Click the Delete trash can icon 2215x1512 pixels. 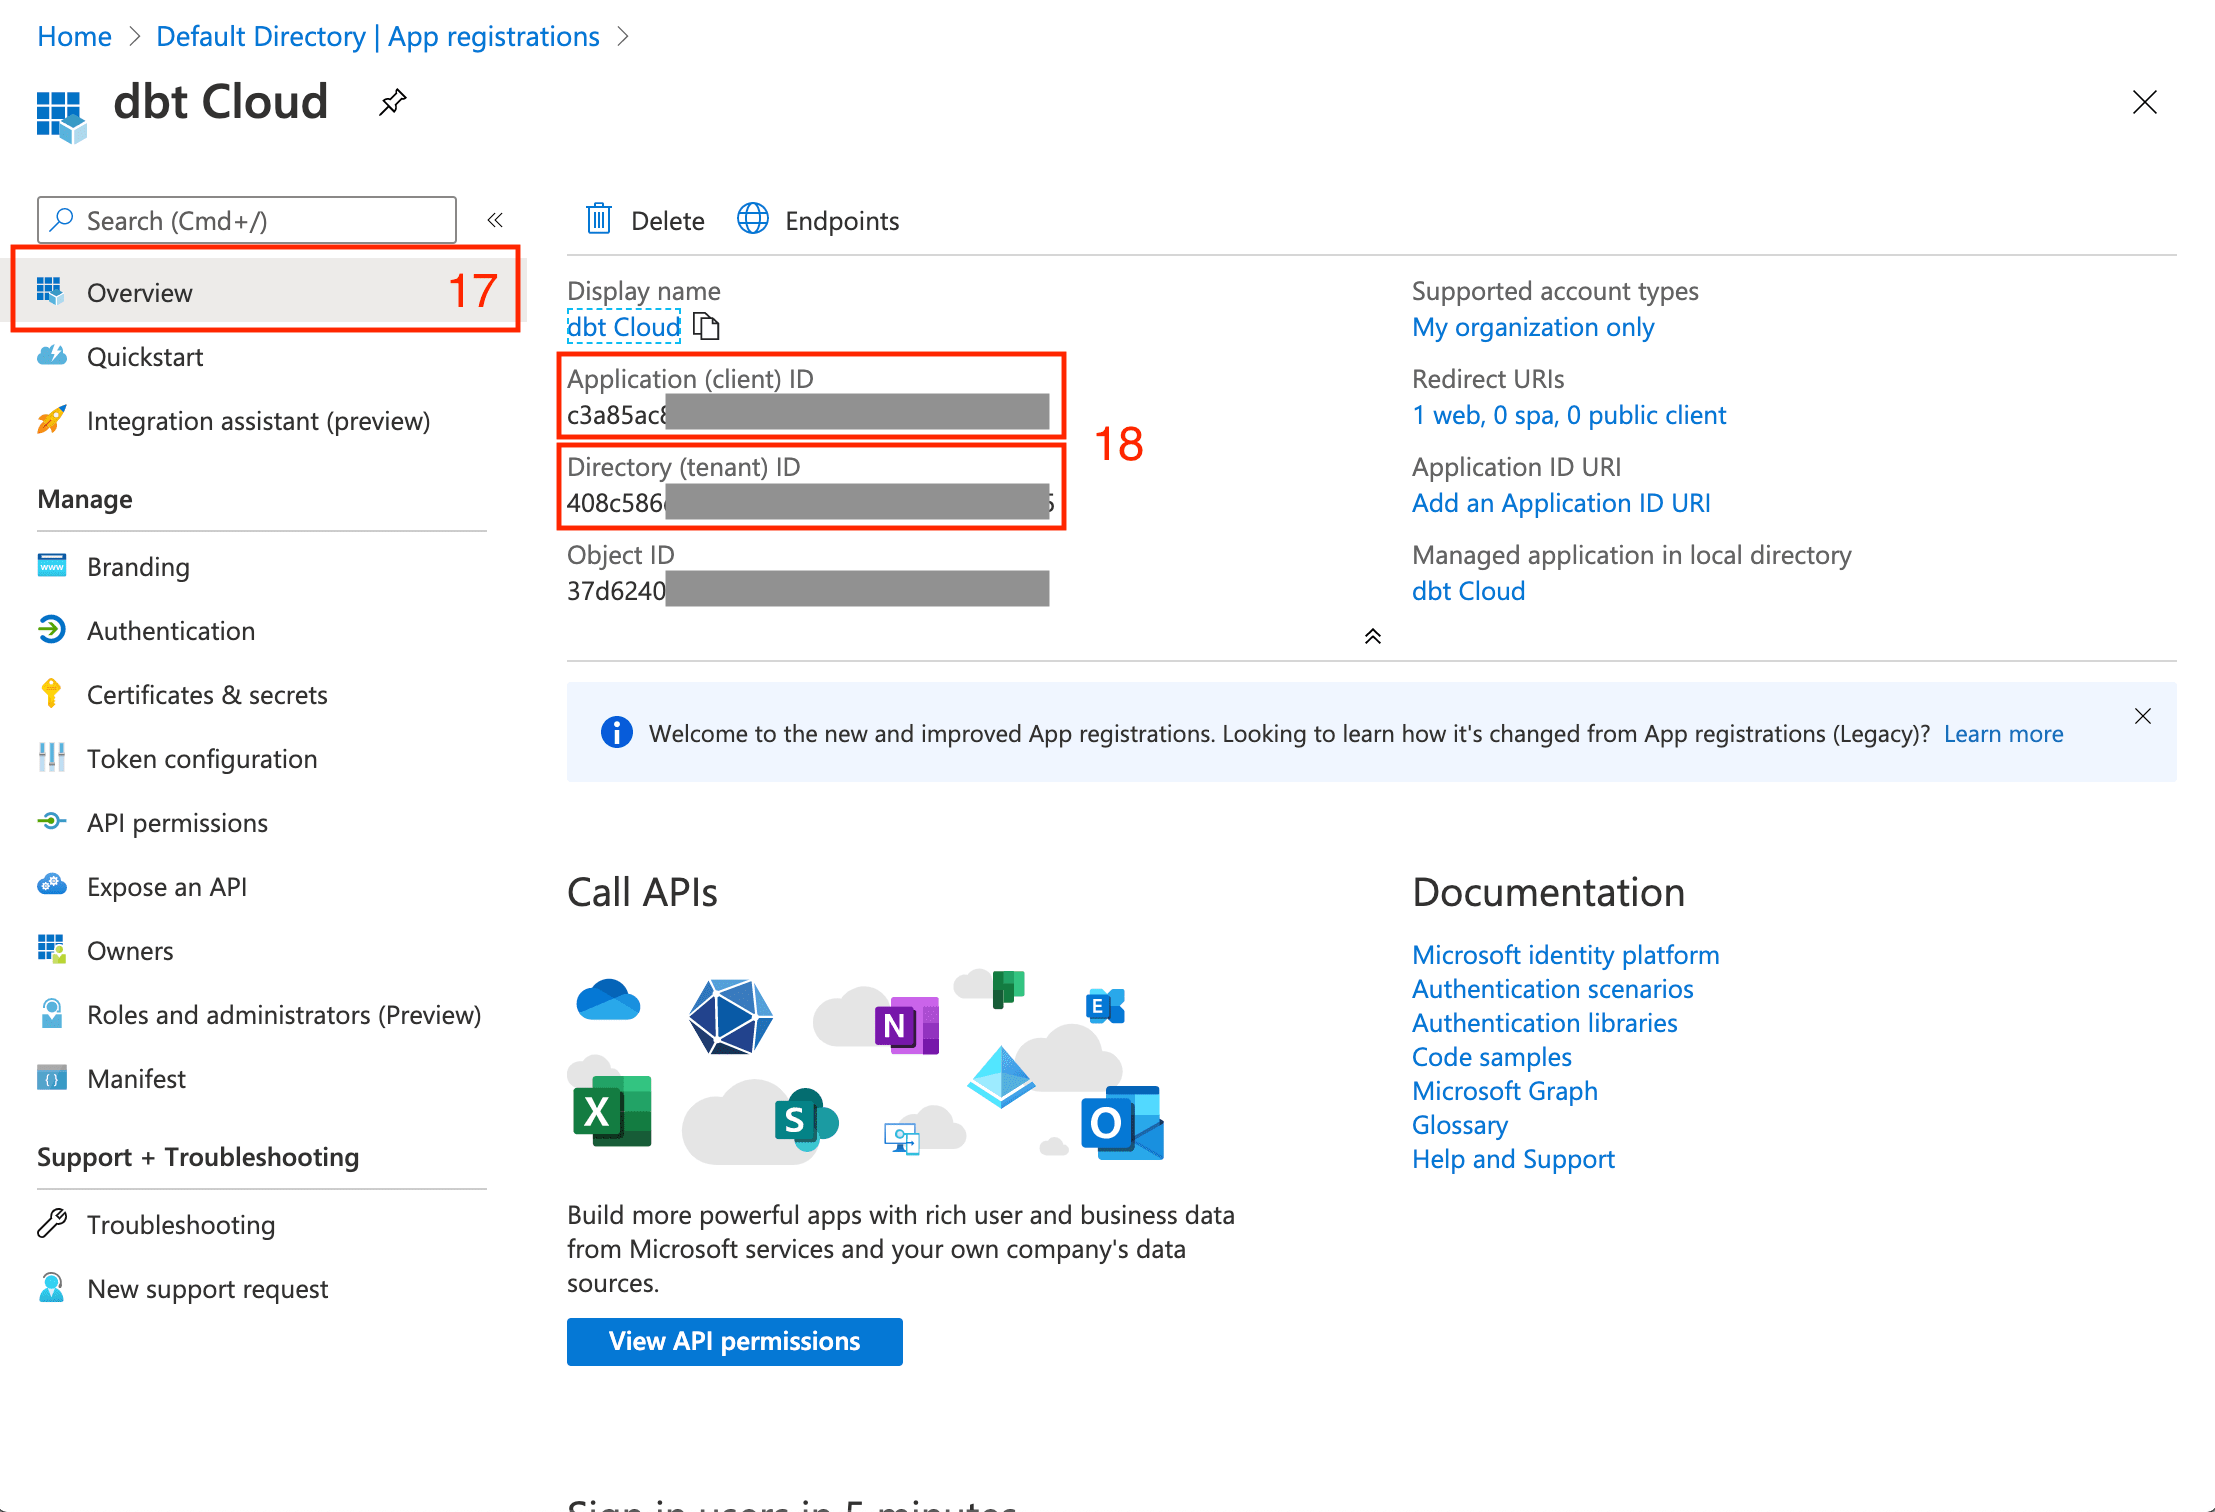(598, 219)
